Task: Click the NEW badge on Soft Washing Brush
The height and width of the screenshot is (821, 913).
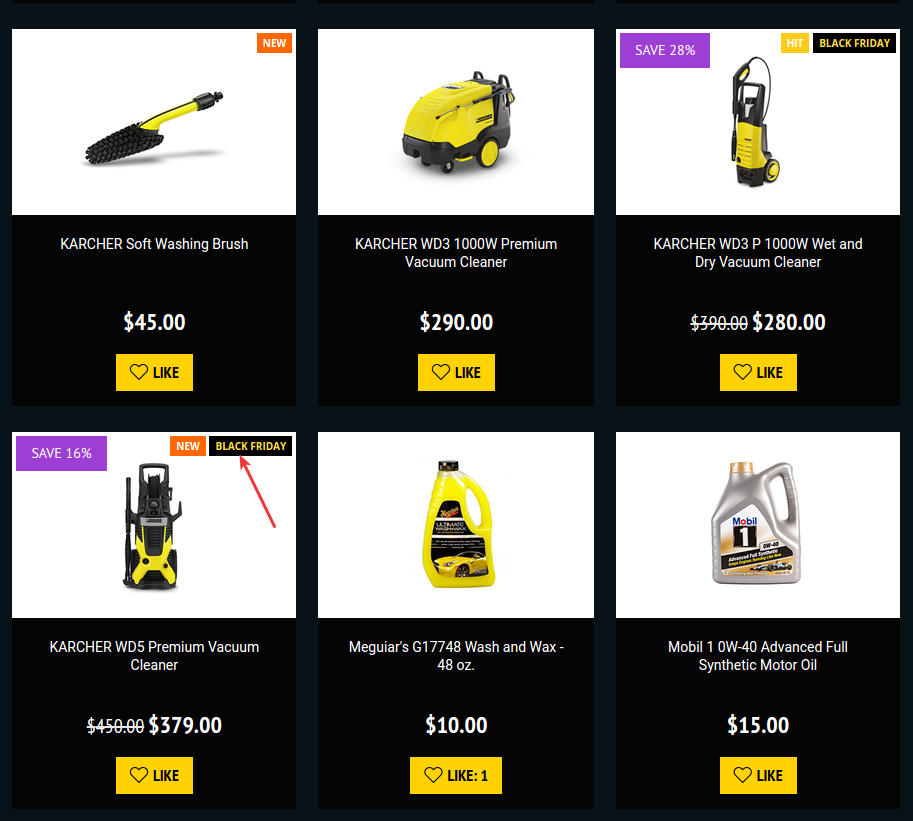Action: [x=274, y=43]
